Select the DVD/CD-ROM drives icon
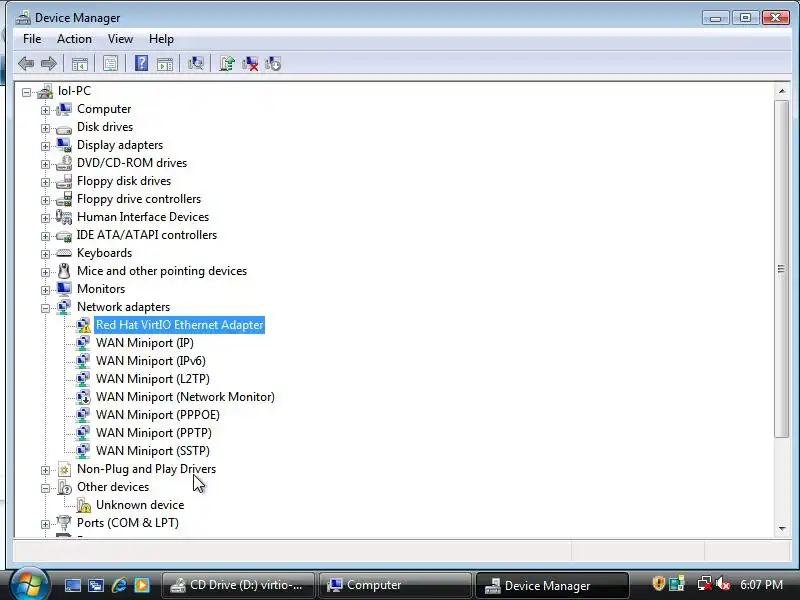 (64, 163)
